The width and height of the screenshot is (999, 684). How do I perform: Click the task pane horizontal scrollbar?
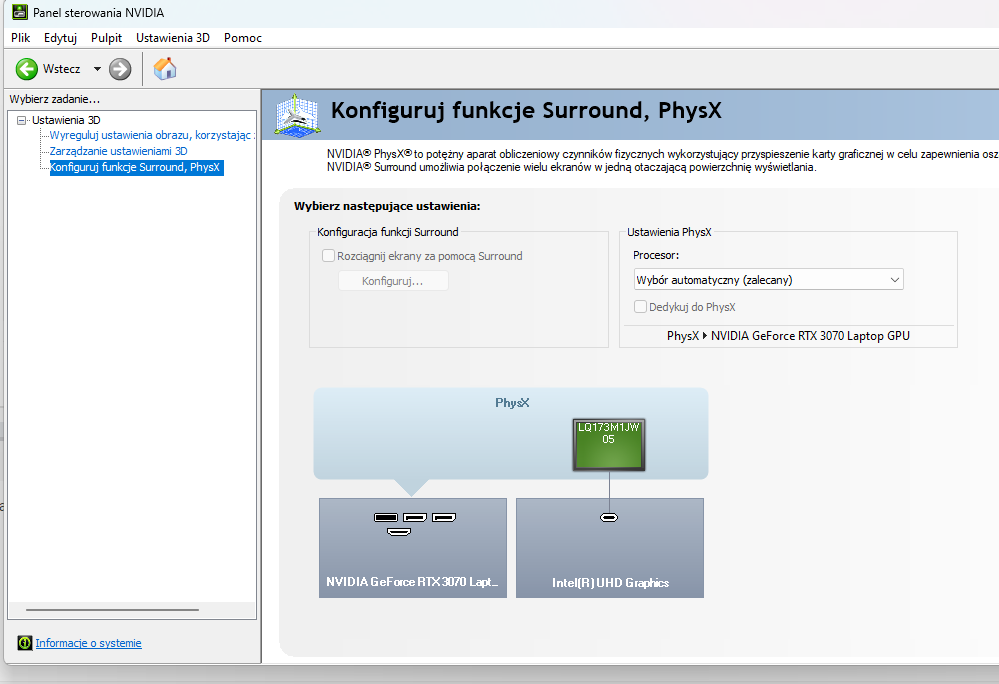(x=113, y=609)
